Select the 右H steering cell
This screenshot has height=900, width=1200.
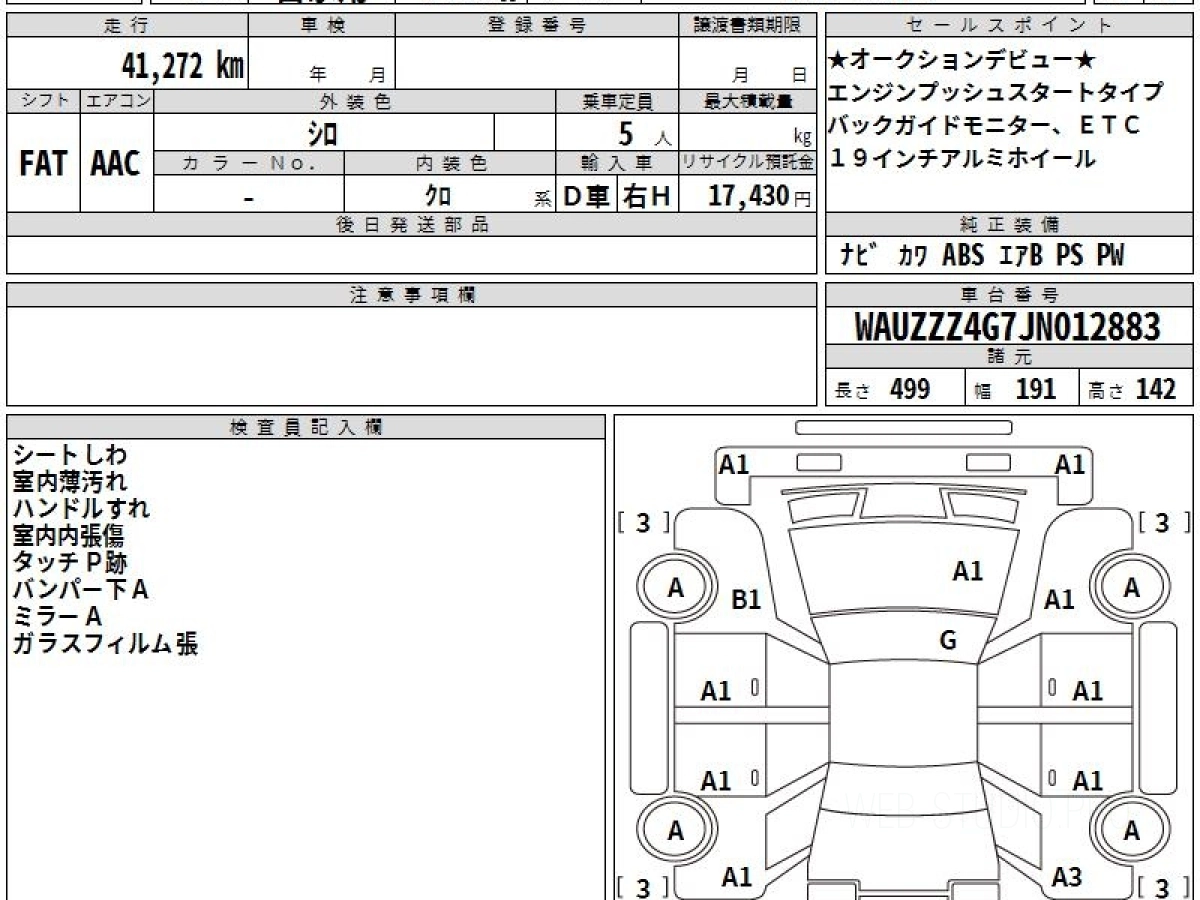pos(647,196)
